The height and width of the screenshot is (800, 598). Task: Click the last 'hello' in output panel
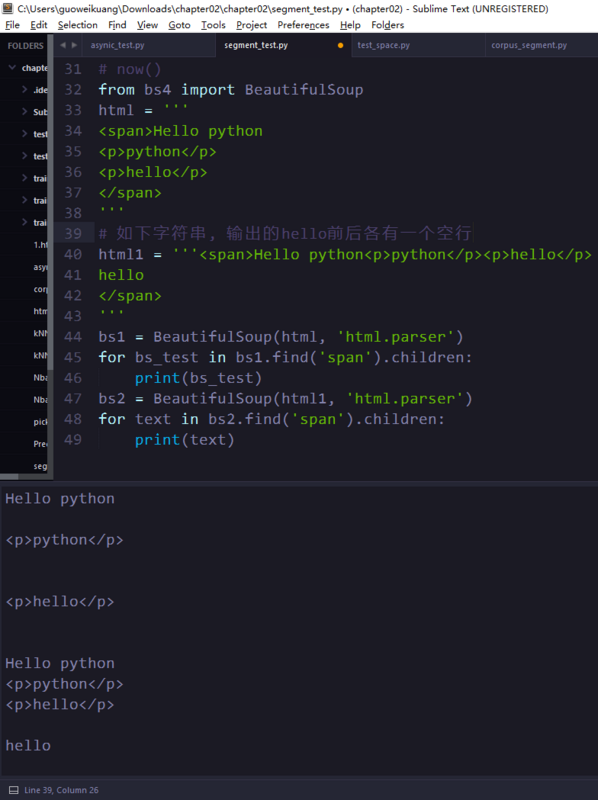pos(28,746)
